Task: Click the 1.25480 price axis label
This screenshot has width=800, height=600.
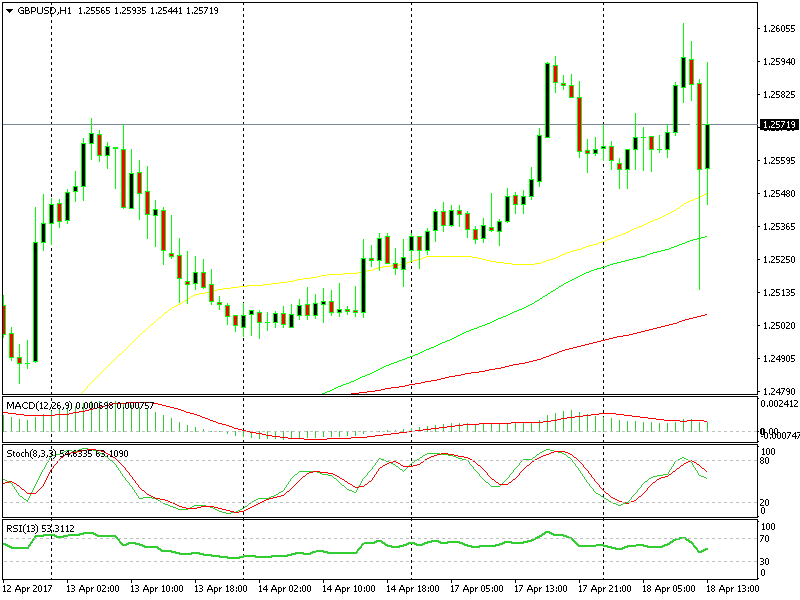Action: coord(779,194)
